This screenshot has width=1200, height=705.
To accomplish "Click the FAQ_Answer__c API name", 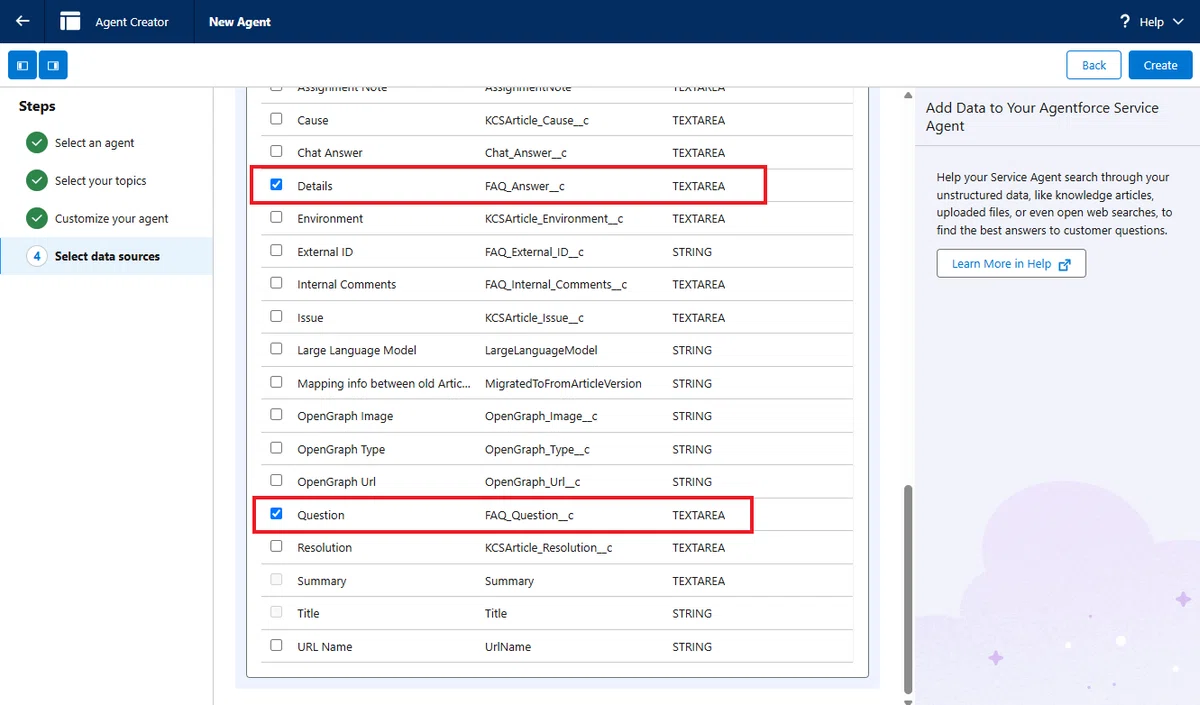I will (x=525, y=186).
